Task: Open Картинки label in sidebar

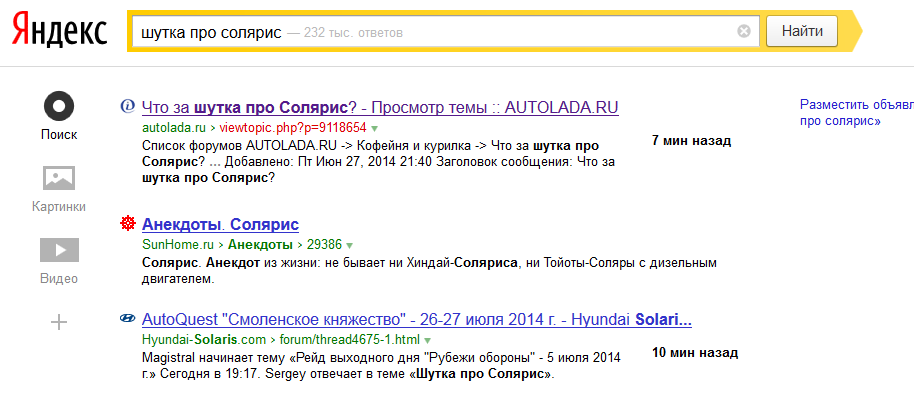Action: point(59,207)
